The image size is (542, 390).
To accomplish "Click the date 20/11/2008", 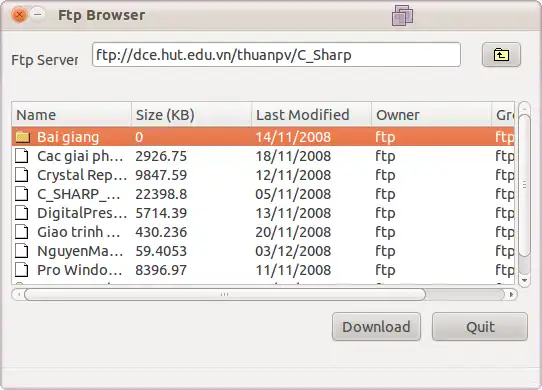I will (293, 232).
